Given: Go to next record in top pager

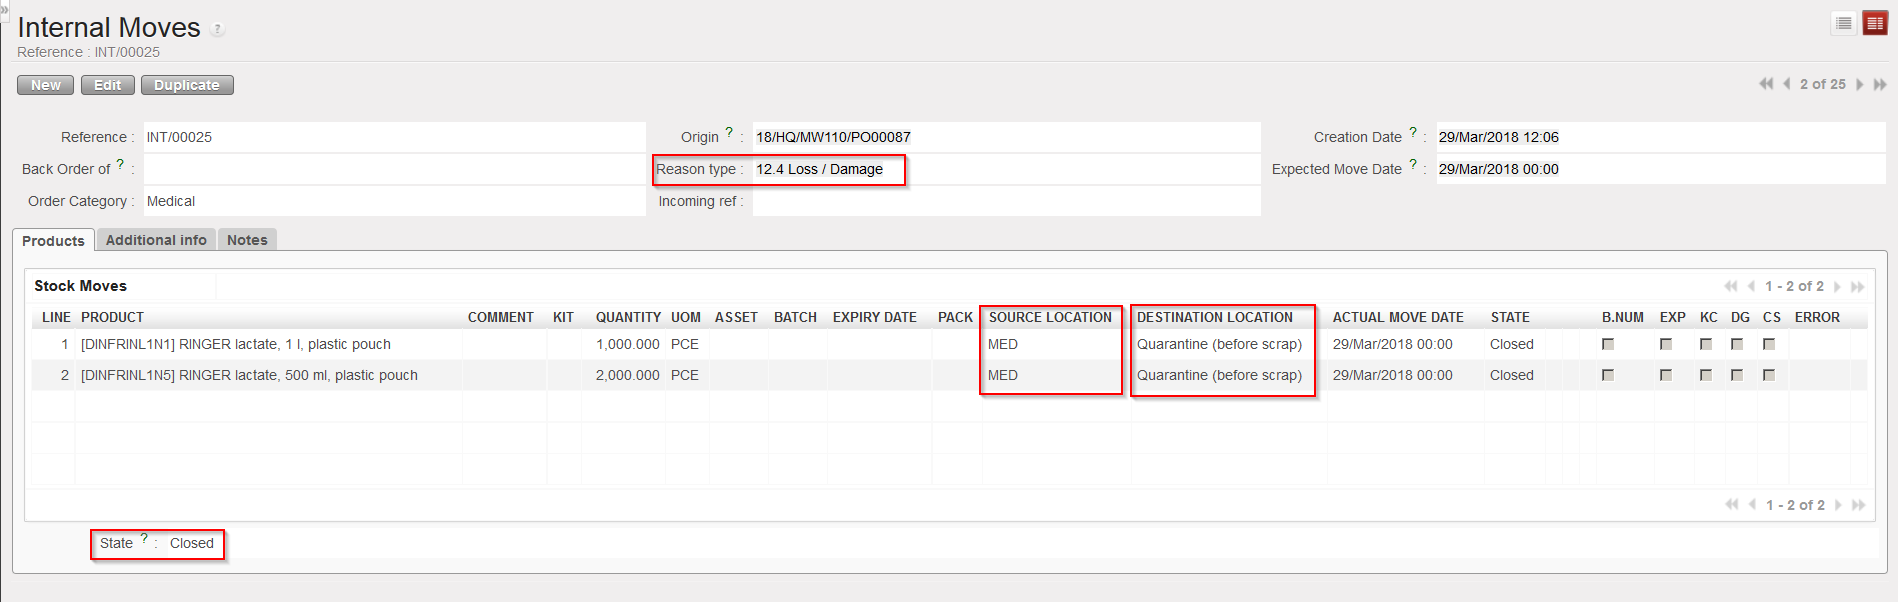Looking at the screenshot, I should point(1860,84).
